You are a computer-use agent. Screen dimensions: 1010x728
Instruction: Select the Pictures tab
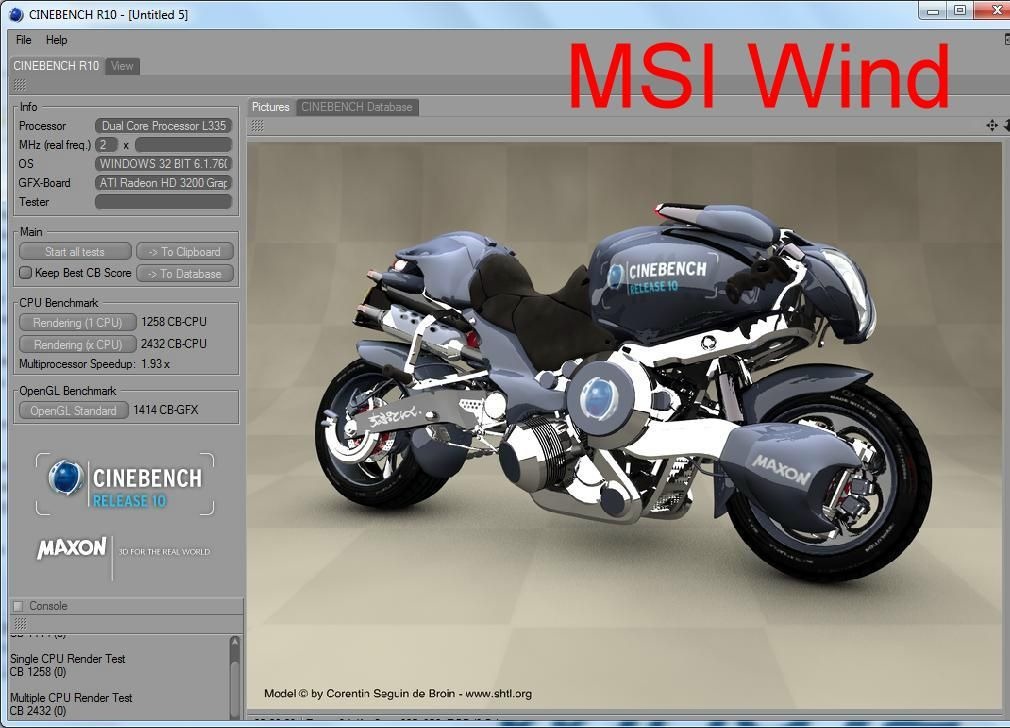270,107
